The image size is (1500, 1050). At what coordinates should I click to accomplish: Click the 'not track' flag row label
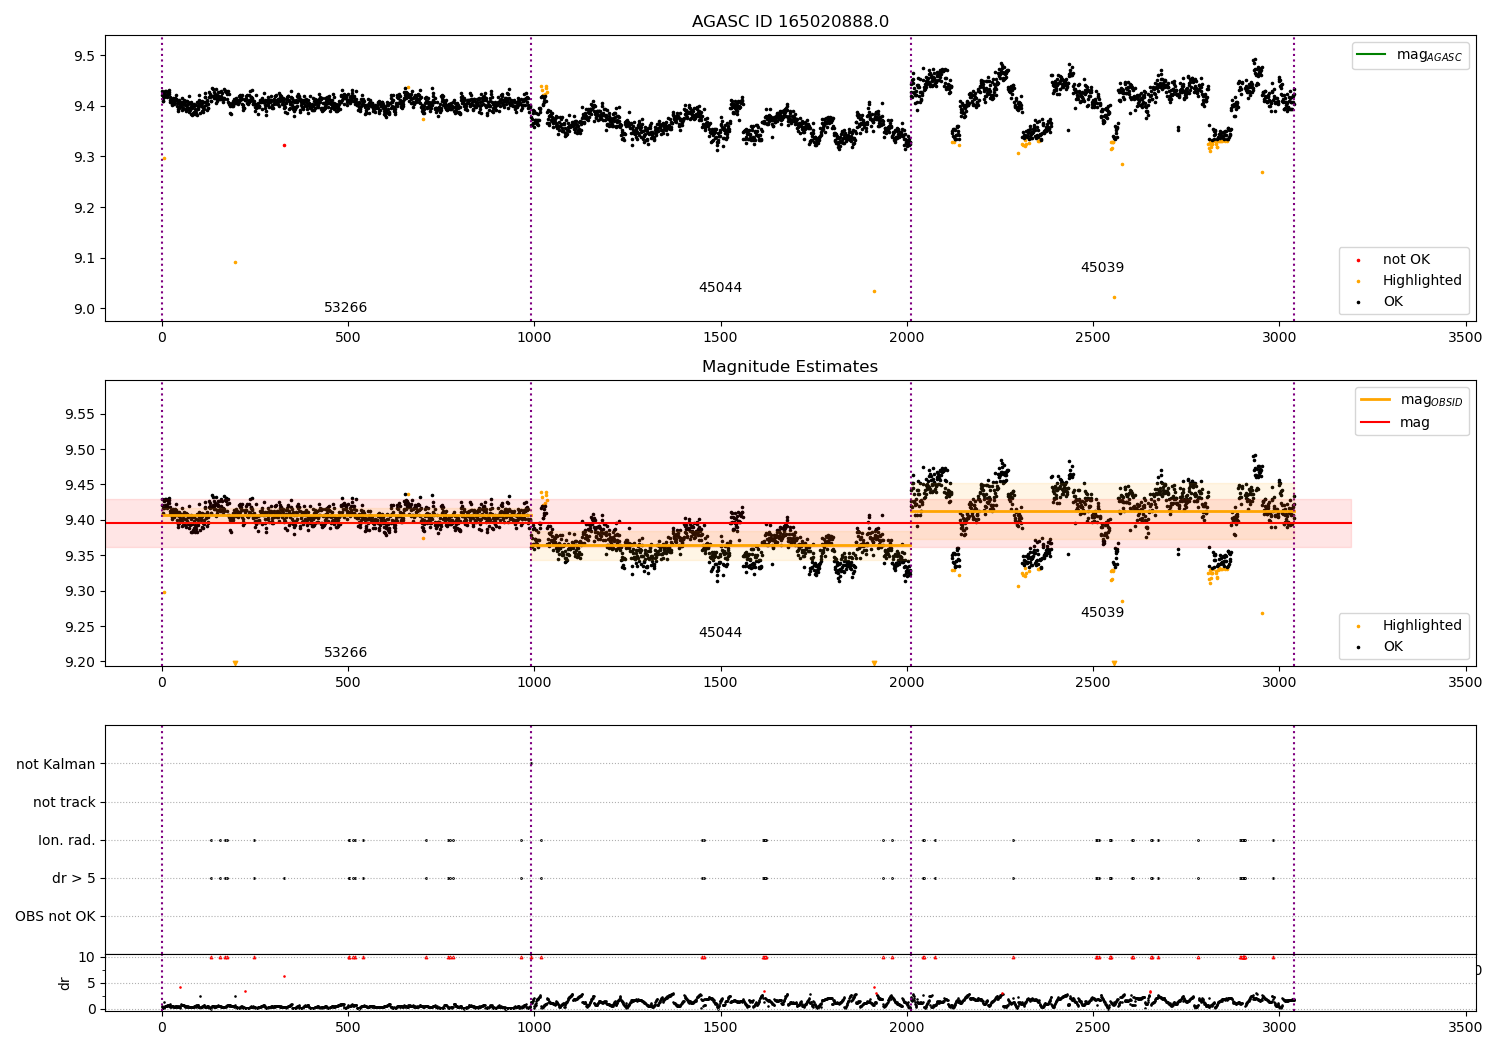[64, 803]
